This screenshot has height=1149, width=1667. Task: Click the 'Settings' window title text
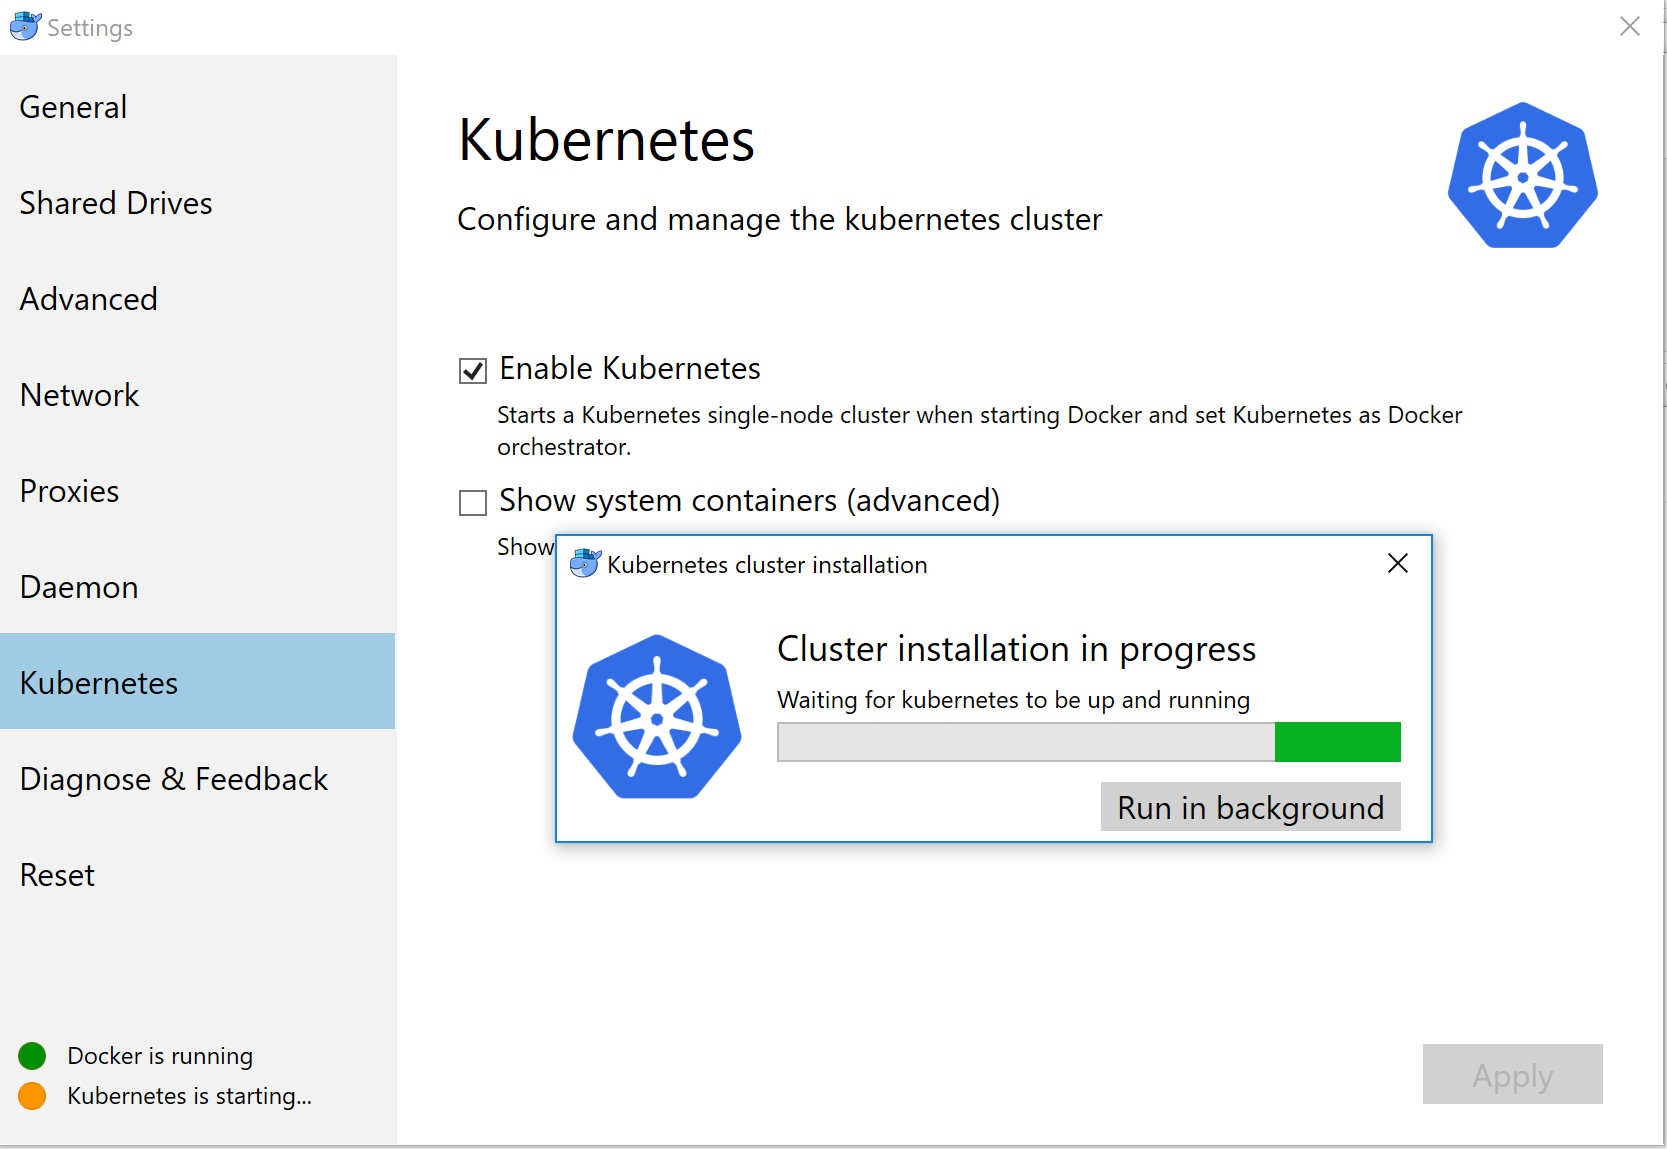[x=90, y=28]
